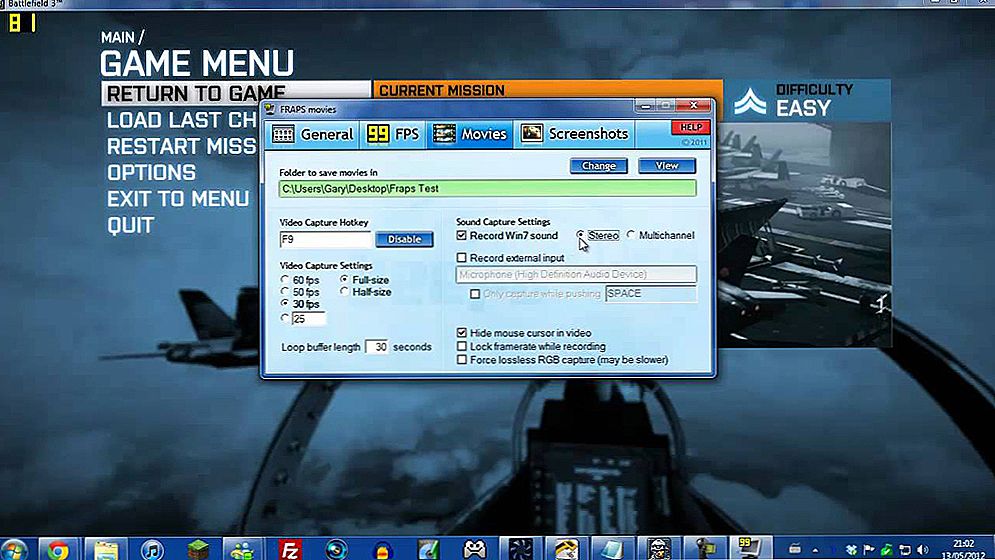The width and height of the screenshot is (995, 560).
Task: Click RESTART MISSION in game menu
Action: [181, 147]
